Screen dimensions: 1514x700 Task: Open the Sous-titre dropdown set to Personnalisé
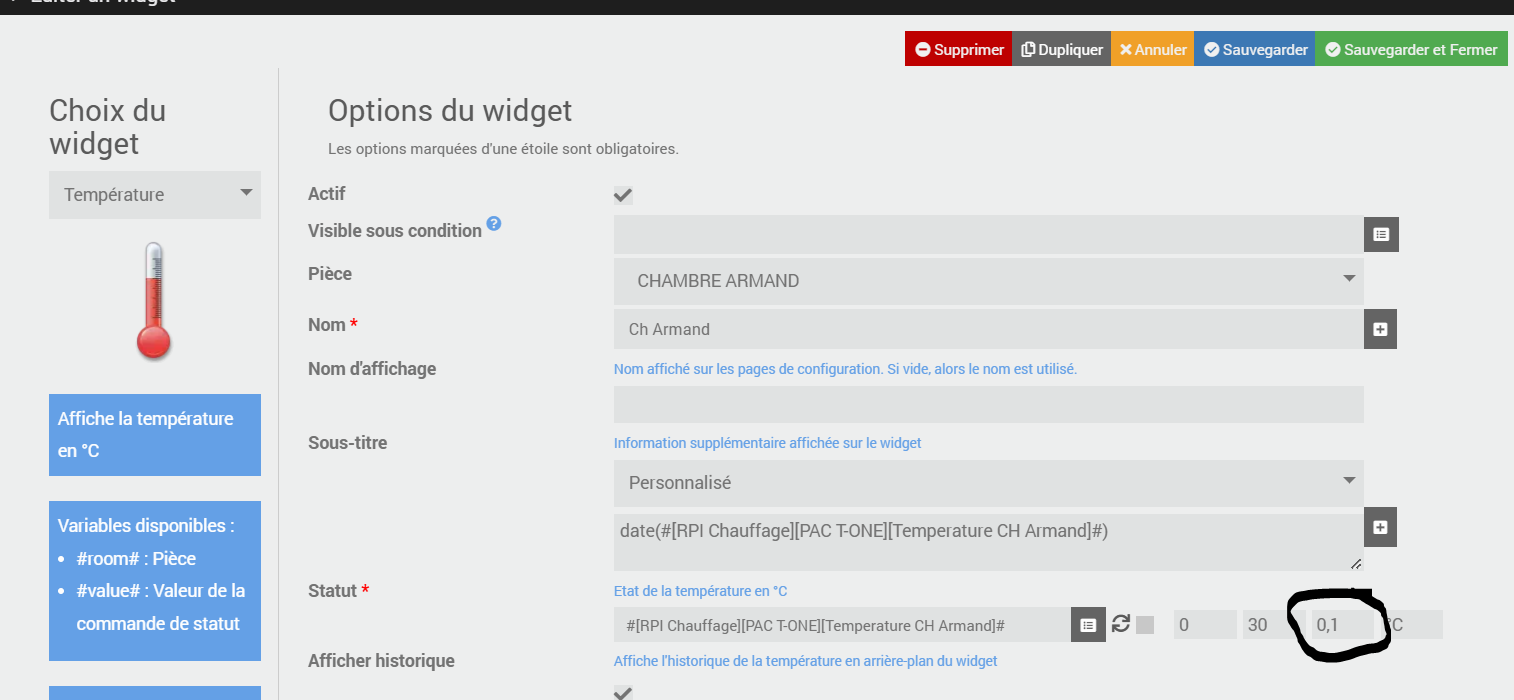point(988,483)
